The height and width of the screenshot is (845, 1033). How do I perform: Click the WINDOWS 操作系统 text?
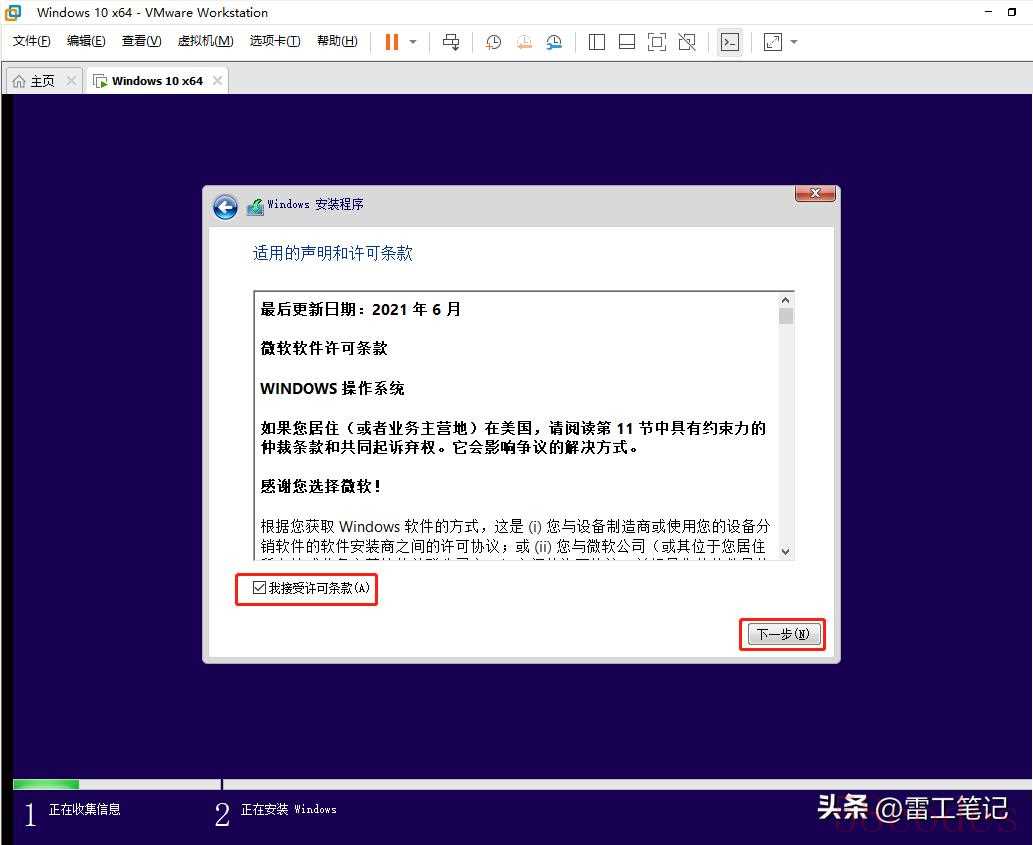coord(332,389)
